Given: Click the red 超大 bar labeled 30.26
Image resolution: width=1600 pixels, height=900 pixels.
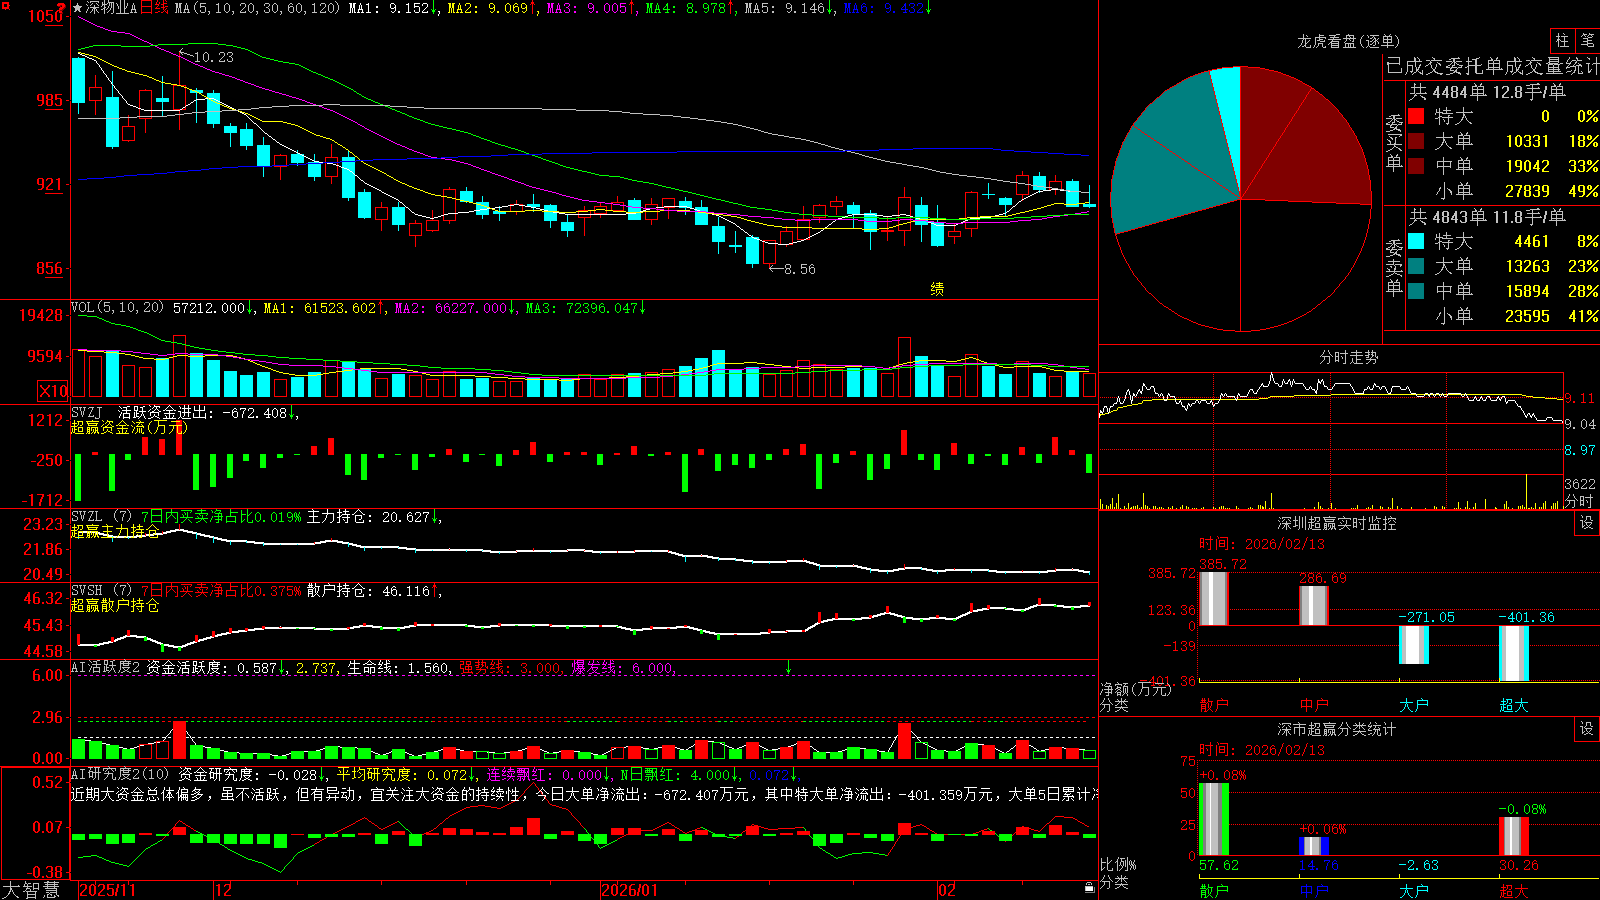Looking at the screenshot, I should click(x=1513, y=837).
